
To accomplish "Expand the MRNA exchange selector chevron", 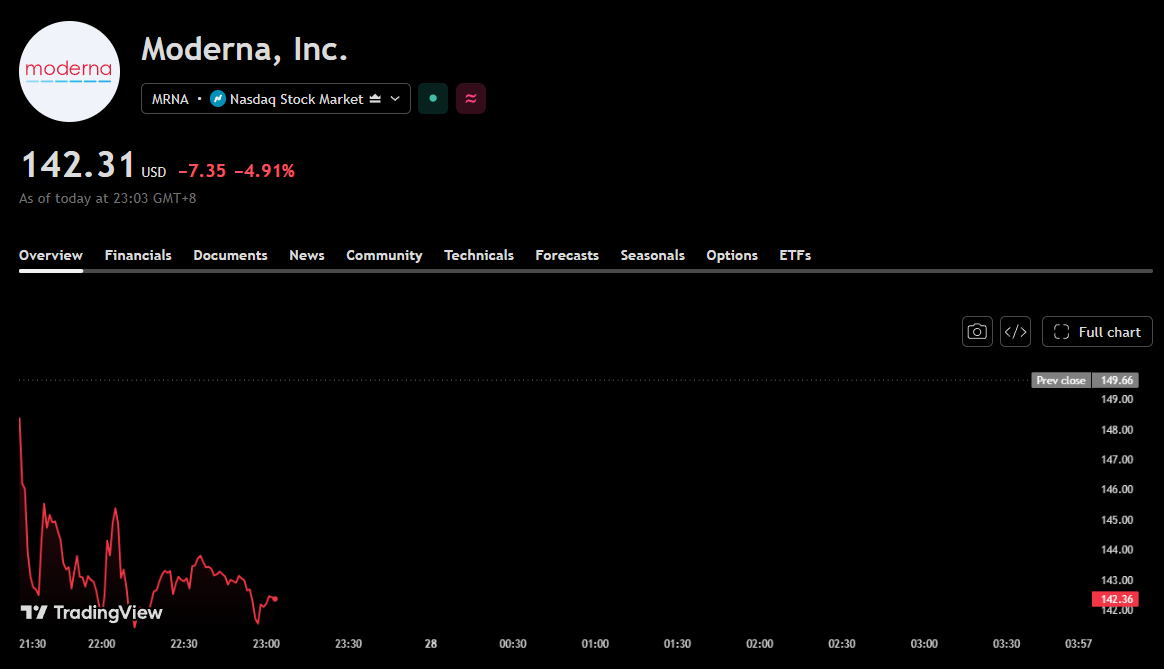I will coord(395,99).
